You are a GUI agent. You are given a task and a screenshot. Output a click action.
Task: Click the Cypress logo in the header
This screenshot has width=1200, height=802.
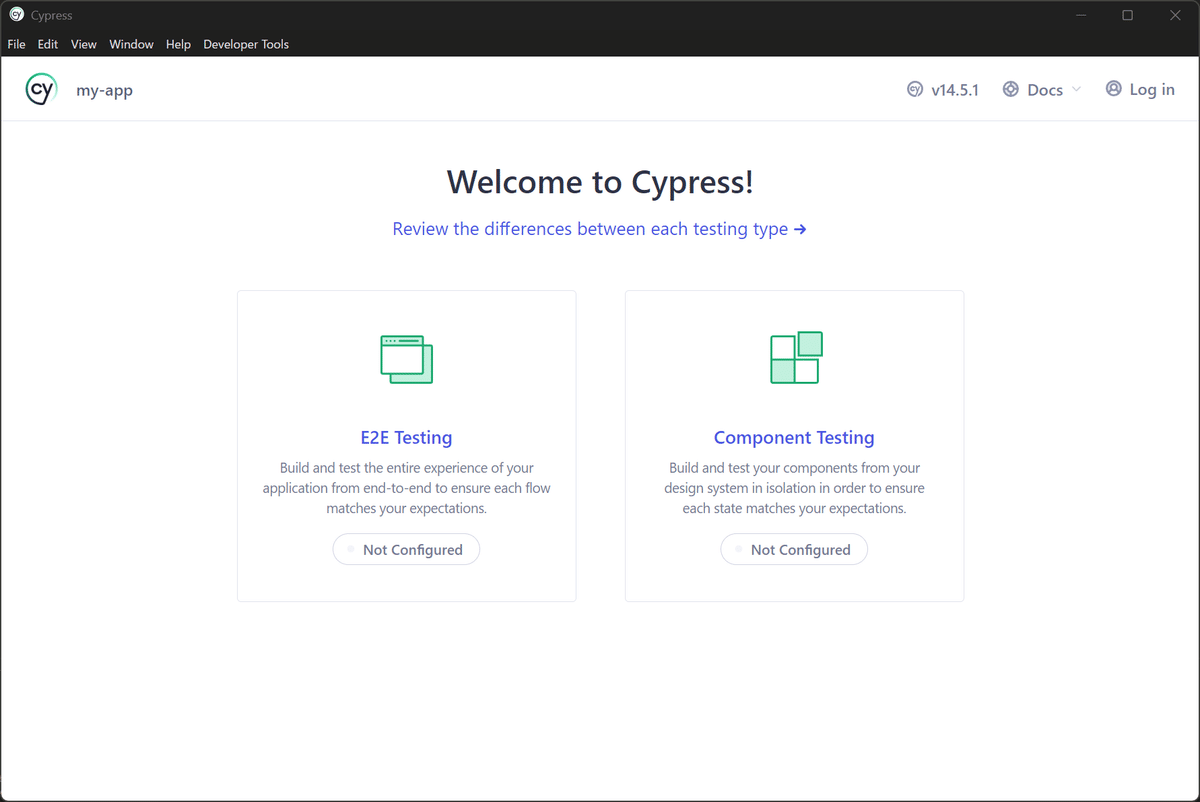coord(41,89)
